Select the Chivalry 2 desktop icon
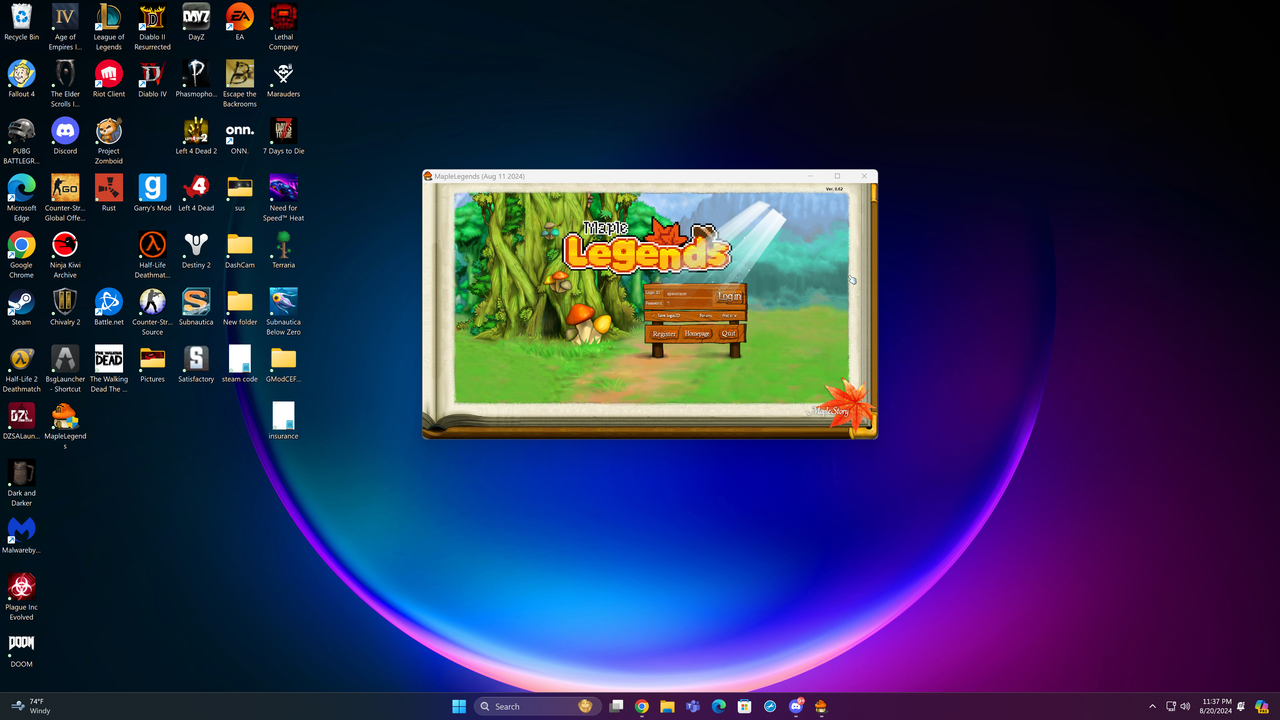 point(65,307)
